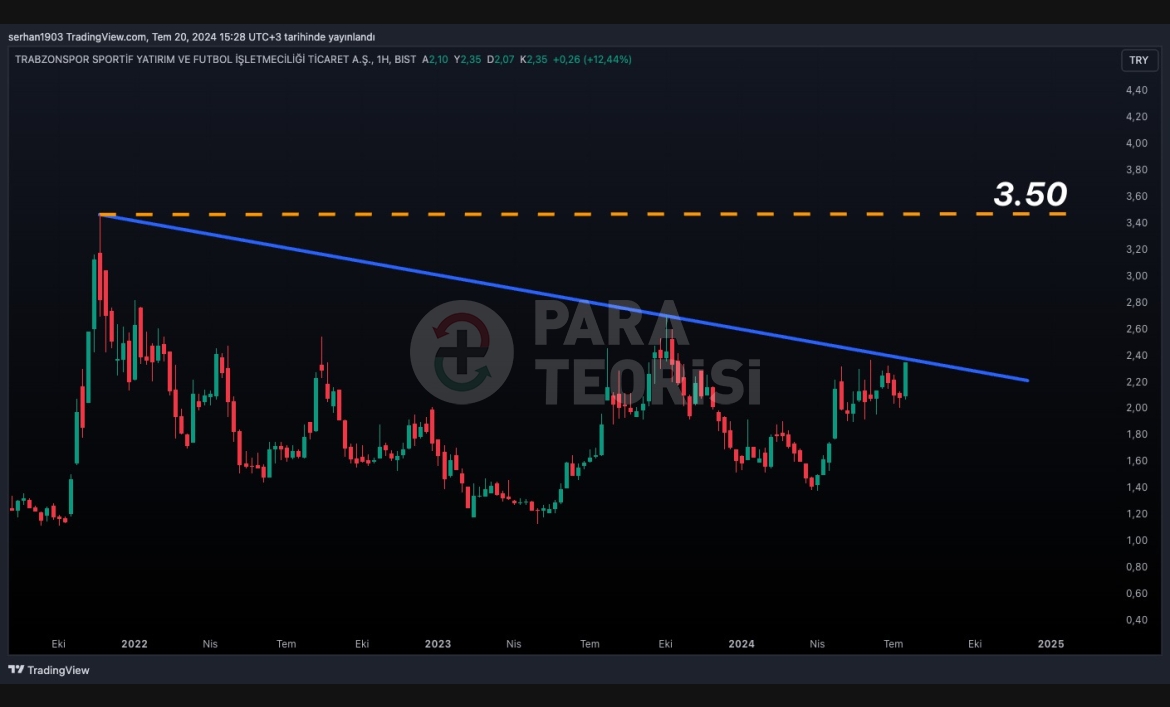Click the 1,20 price axis label
1170x707 pixels.
coord(1136,514)
